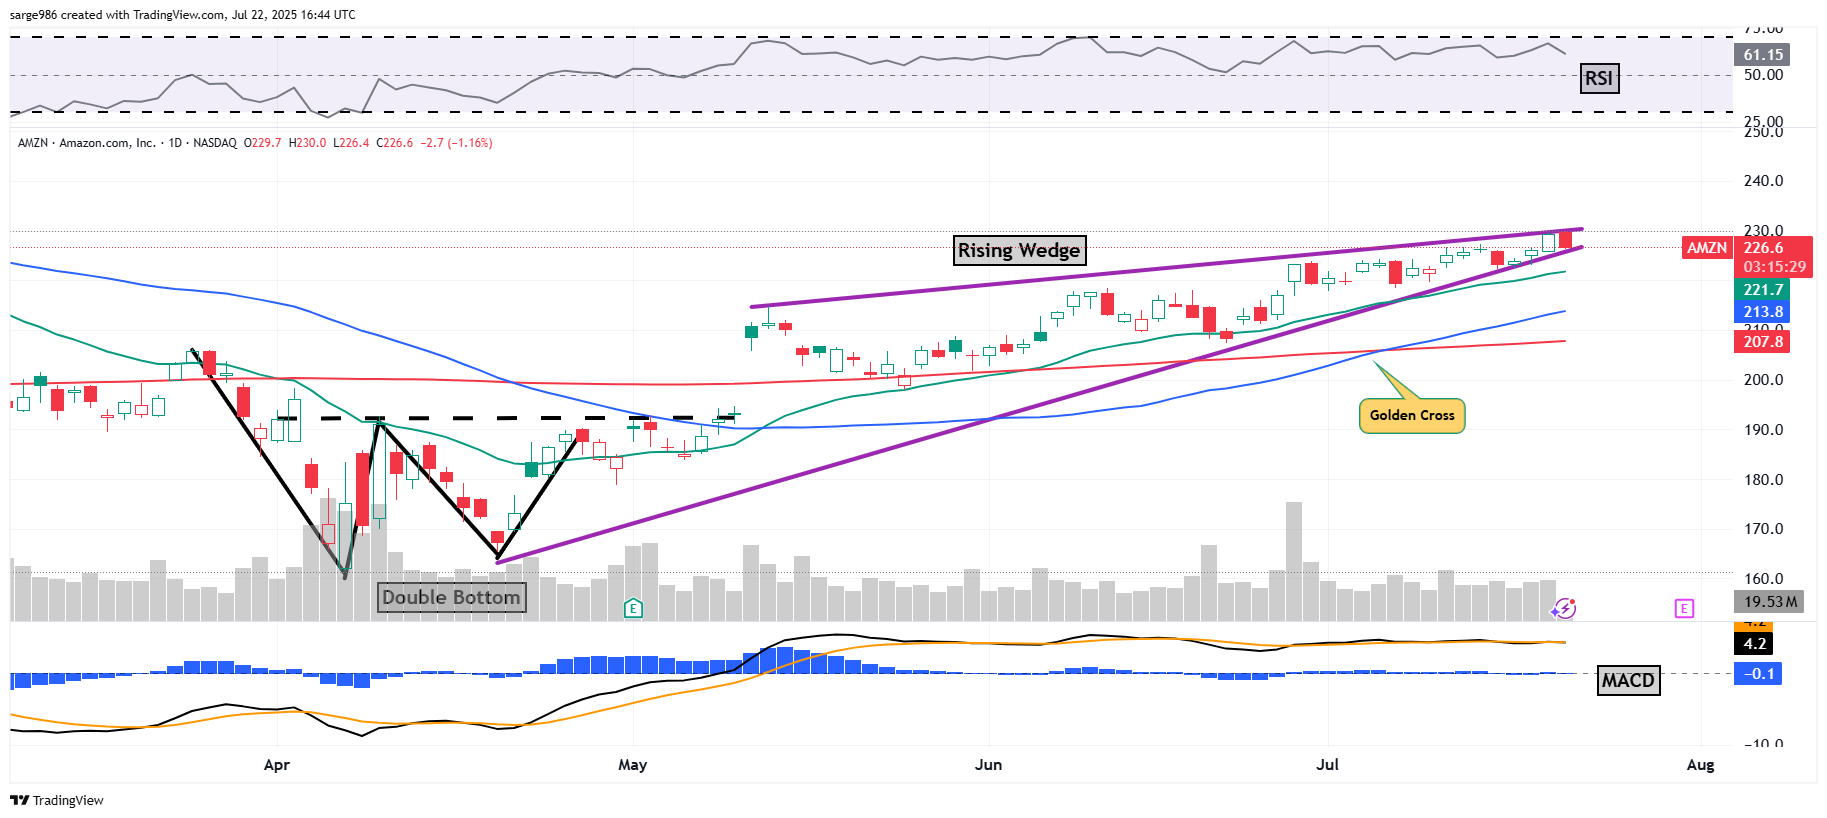This screenshot has height=818, width=1827.
Task: Select the Rising Wedge text label
Action: (1019, 250)
